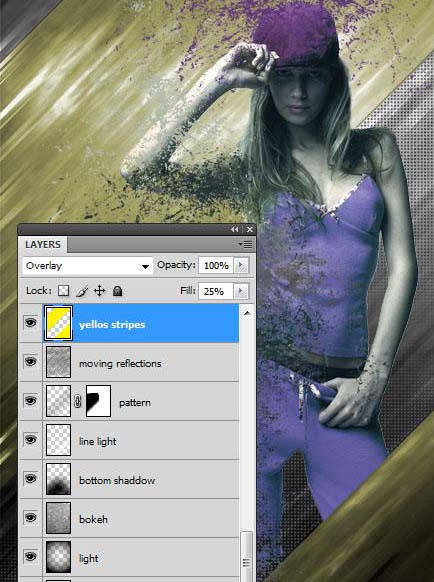The image size is (434, 582).
Task: Hide the bokeh layer
Action: (30, 517)
